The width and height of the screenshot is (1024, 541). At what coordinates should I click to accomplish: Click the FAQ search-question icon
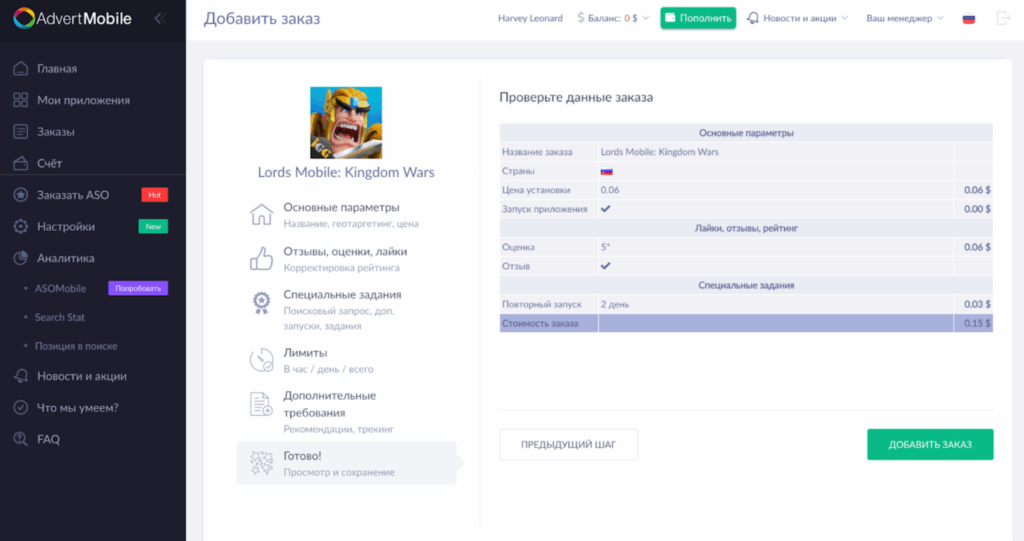[x=21, y=439]
